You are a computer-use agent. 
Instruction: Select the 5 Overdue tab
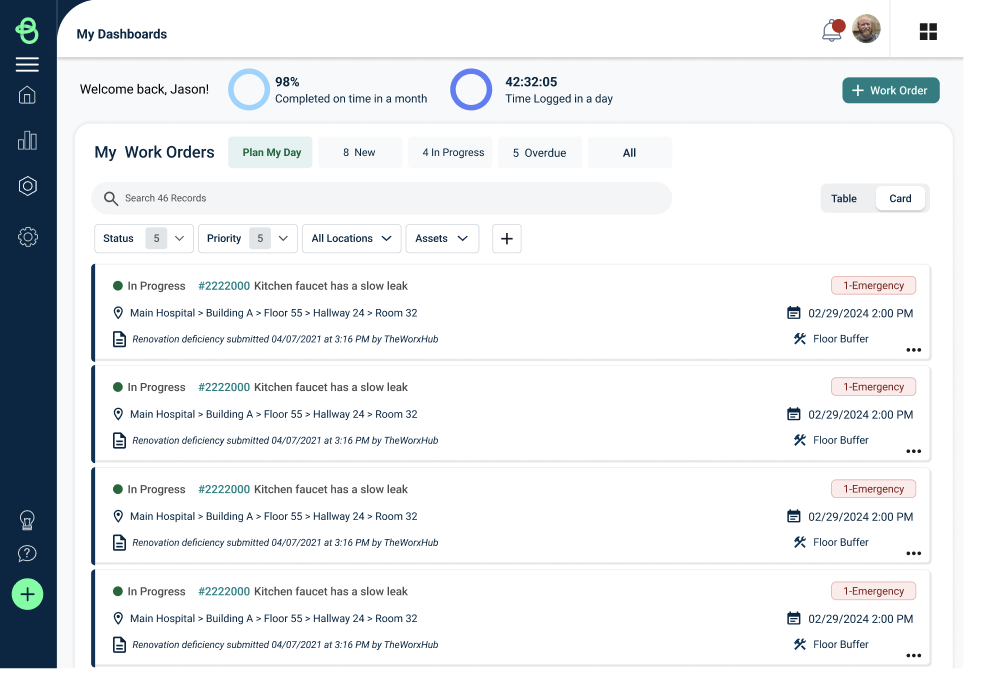[540, 152]
